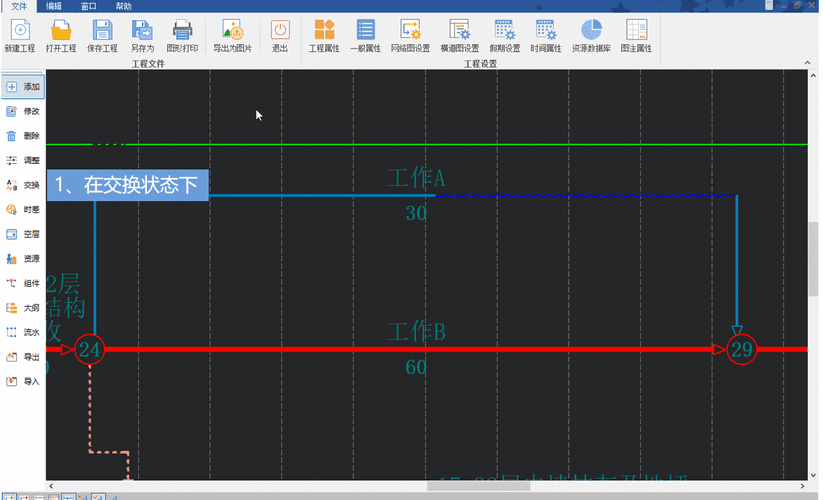Select node 29 on the critical path
This screenshot has width=823, height=500.
point(742,349)
